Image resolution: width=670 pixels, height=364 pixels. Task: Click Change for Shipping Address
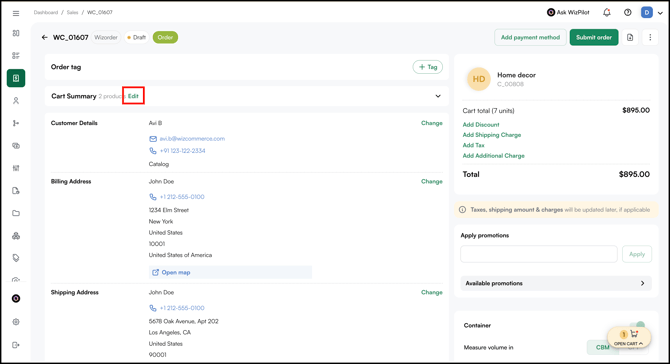[432, 293]
